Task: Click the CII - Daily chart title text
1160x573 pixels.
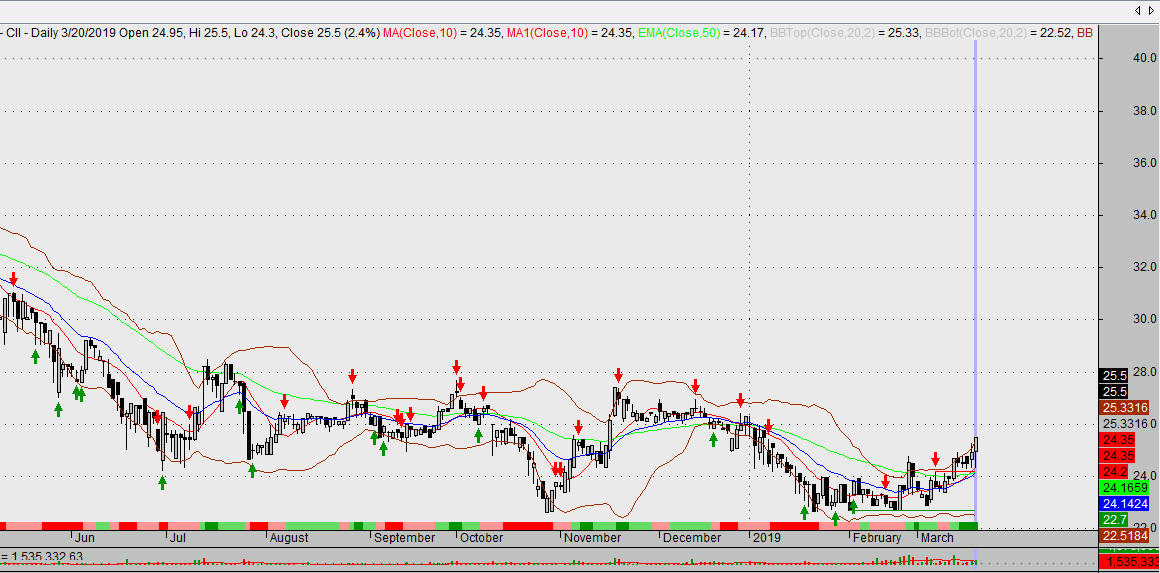Action: tap(38, 33)
